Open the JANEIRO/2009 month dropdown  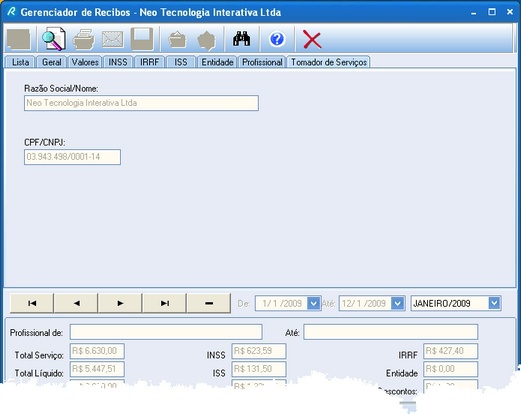pos(494,303)
